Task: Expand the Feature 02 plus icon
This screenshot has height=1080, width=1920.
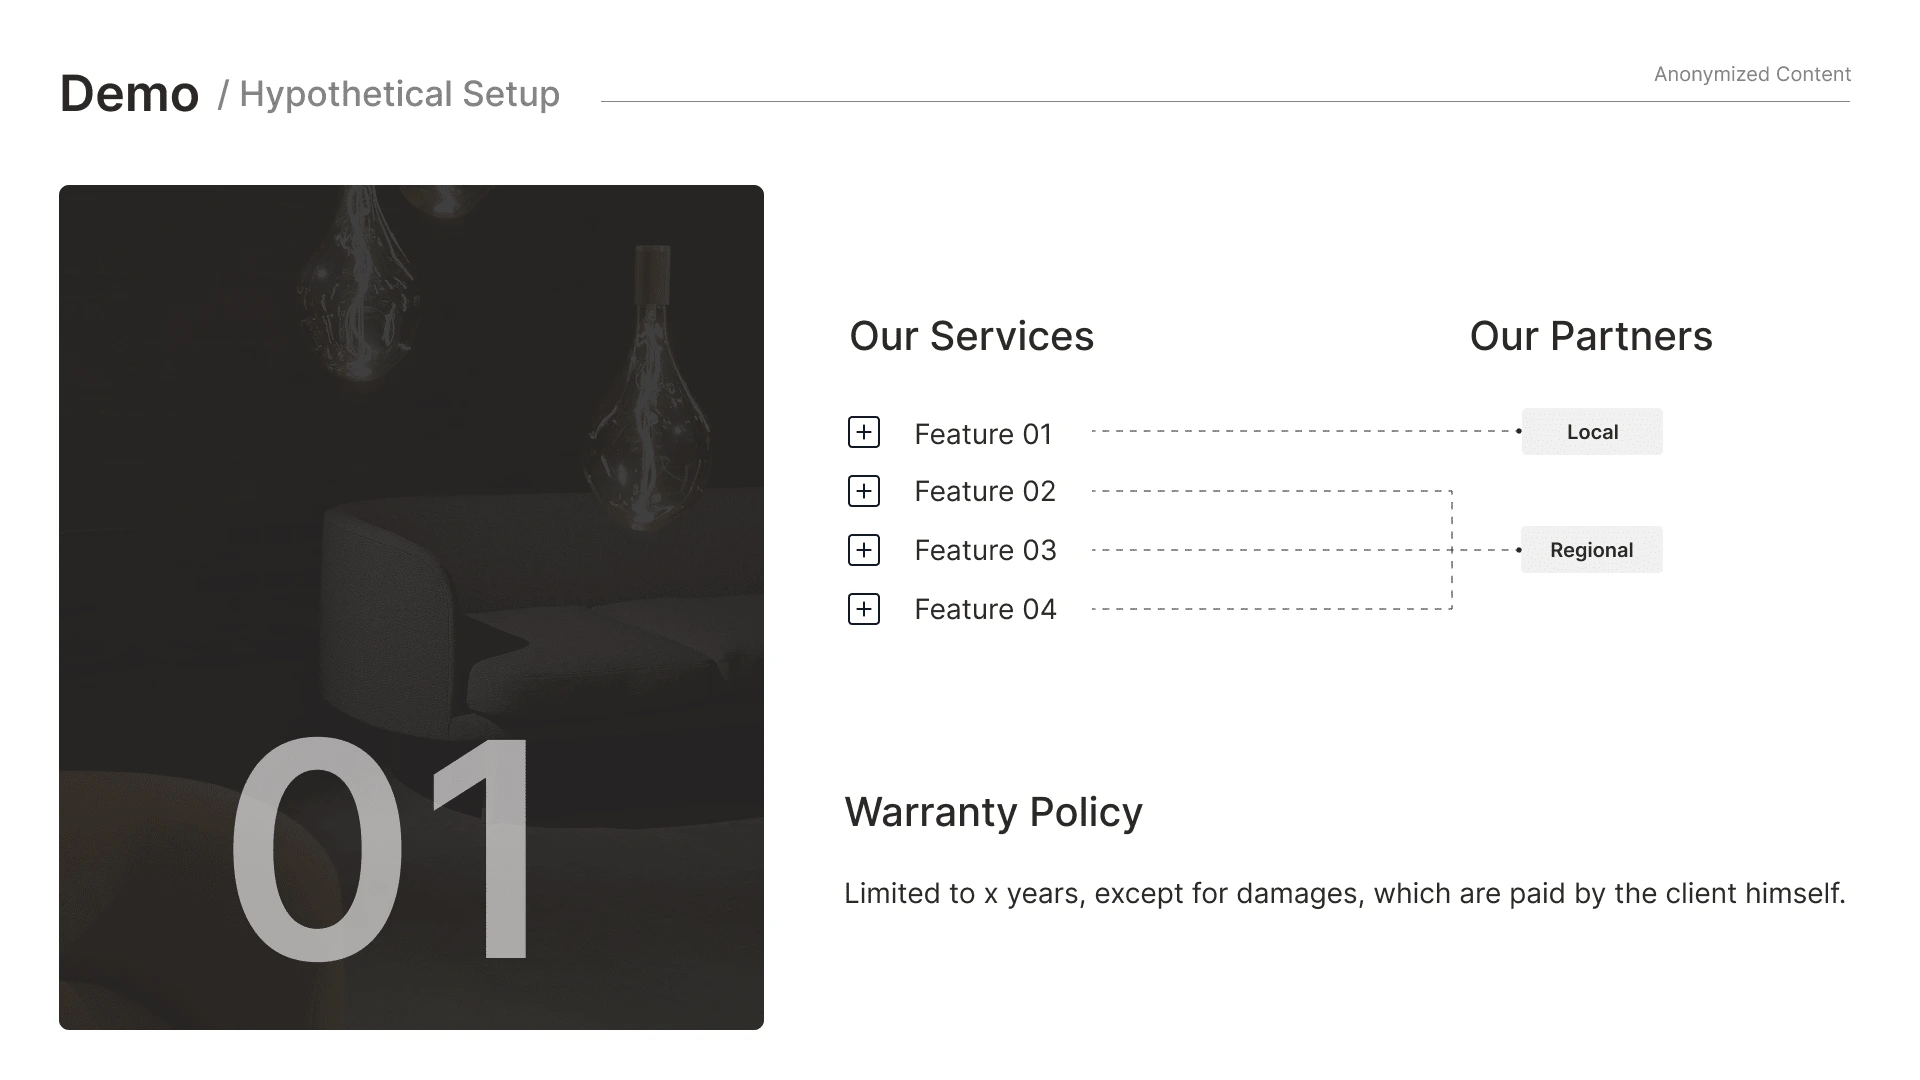Action: pos(864,491)
